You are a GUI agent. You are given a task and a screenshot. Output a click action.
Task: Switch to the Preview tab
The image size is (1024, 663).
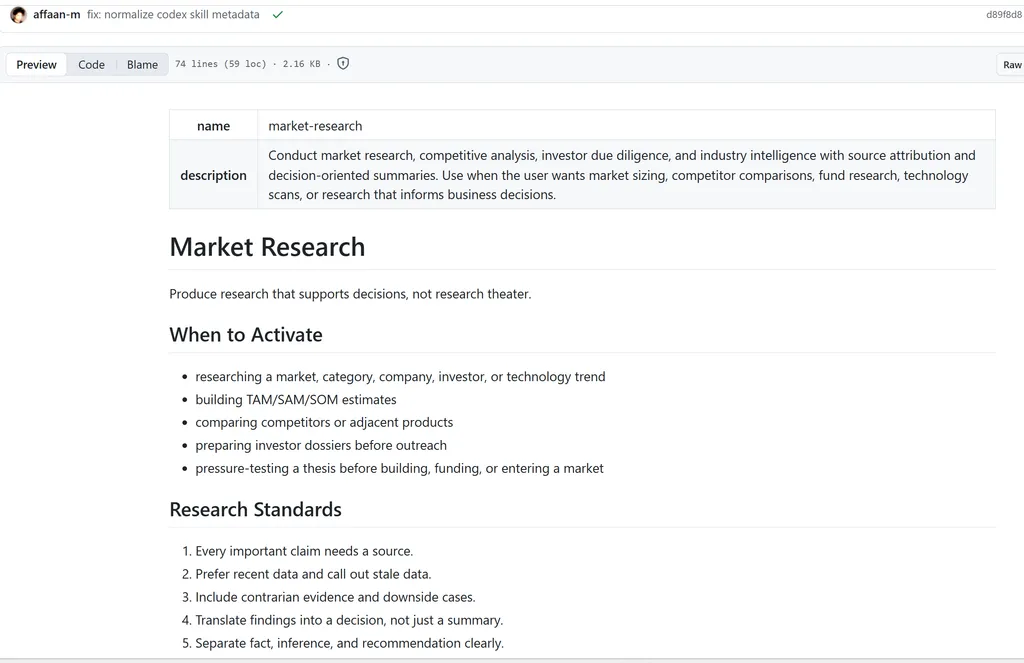[37, 65]
